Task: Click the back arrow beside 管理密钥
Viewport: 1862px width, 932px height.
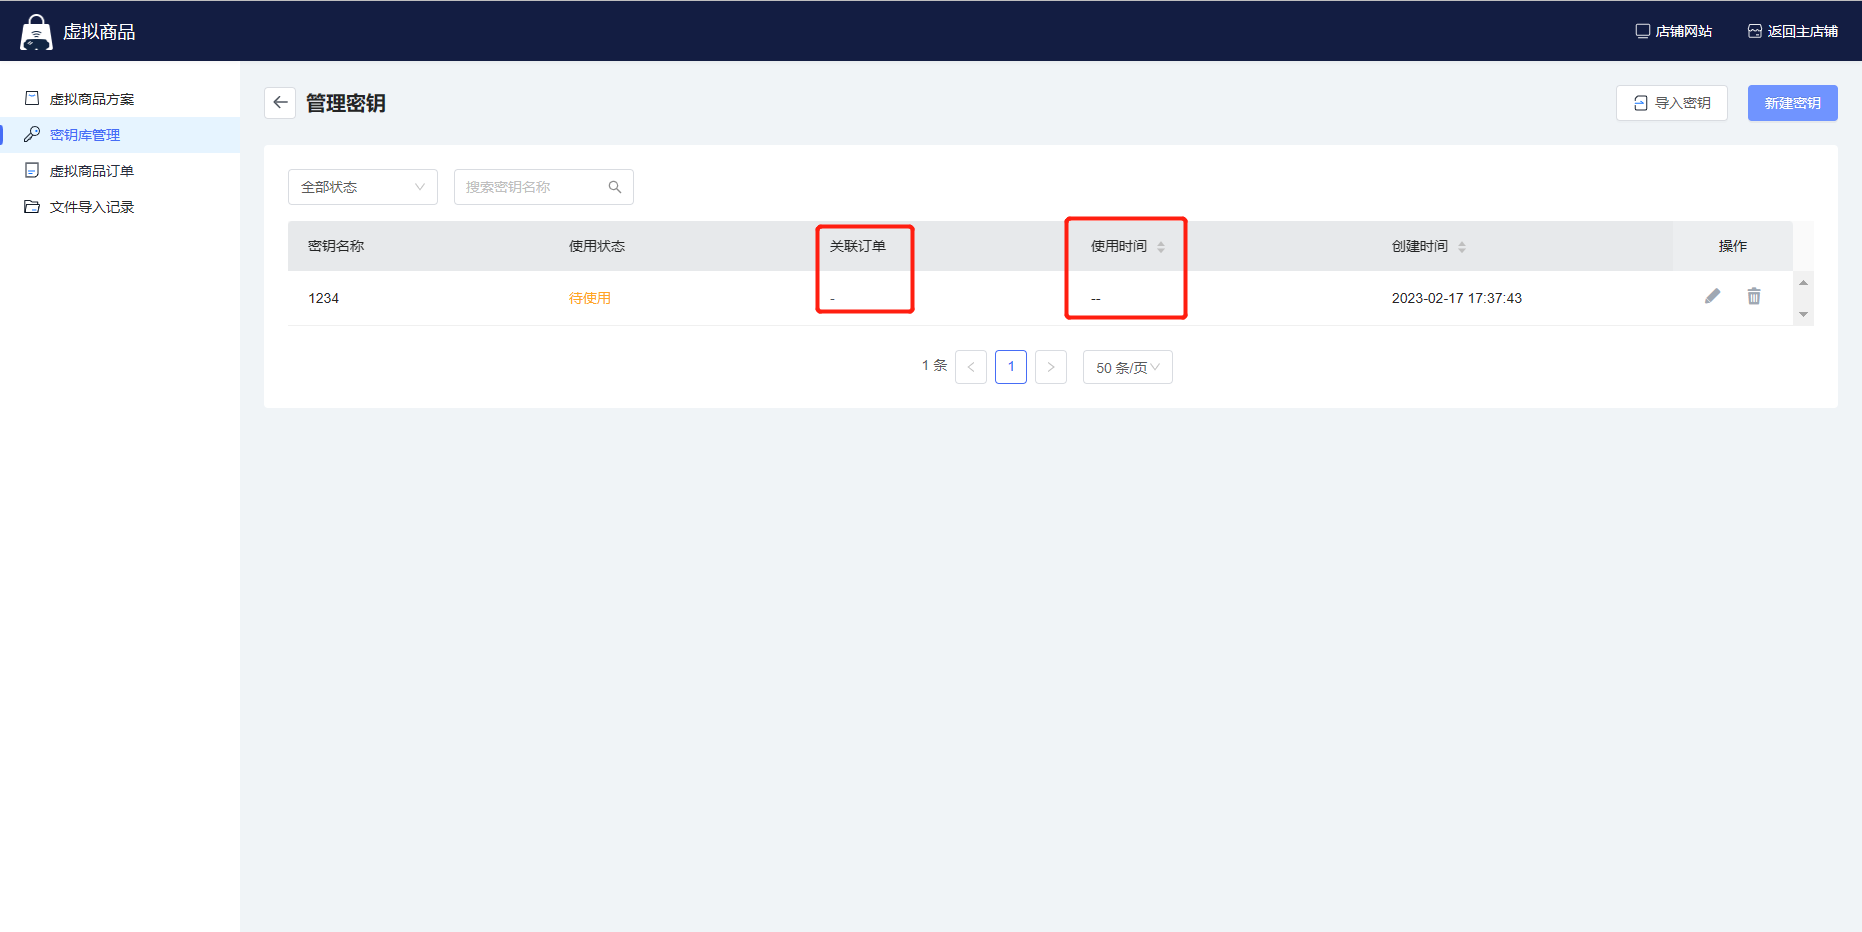Action: (x=280, y=103)
